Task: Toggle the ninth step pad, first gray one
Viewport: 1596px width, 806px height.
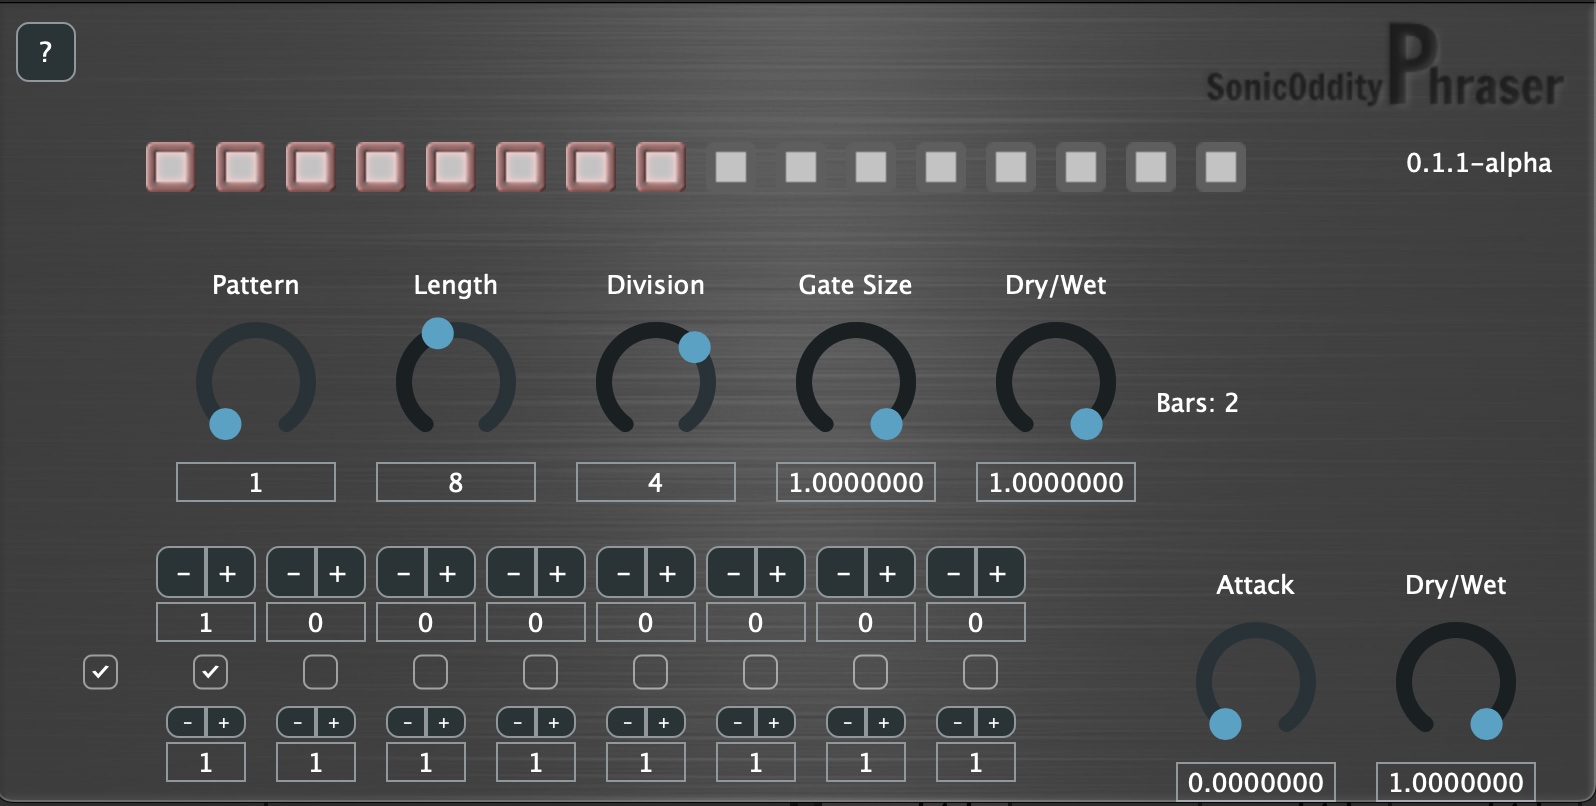Action: (731, 167)
